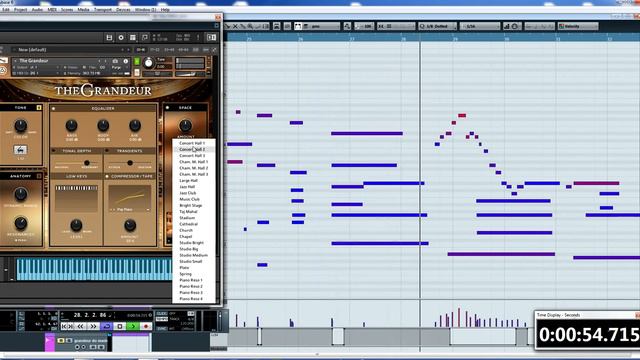640x360 pixels.
Task: Choose Taj Mahal reverb preset
Action: (188, 211)
